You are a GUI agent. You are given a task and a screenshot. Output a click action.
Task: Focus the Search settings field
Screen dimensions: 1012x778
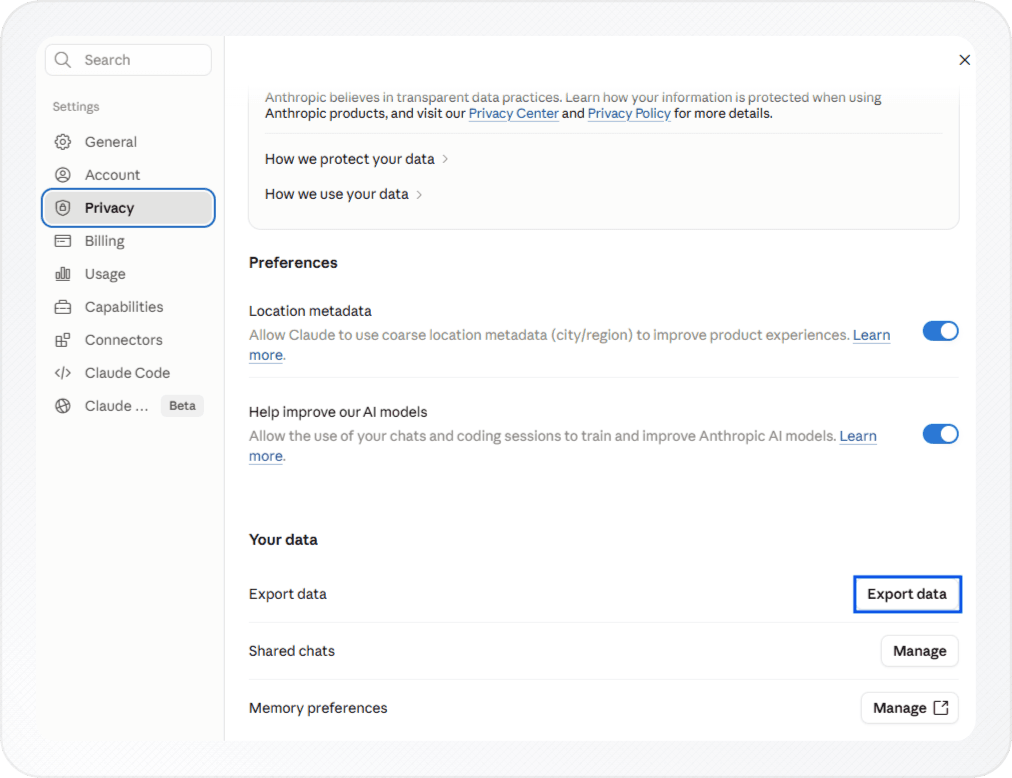coord(128,60)
